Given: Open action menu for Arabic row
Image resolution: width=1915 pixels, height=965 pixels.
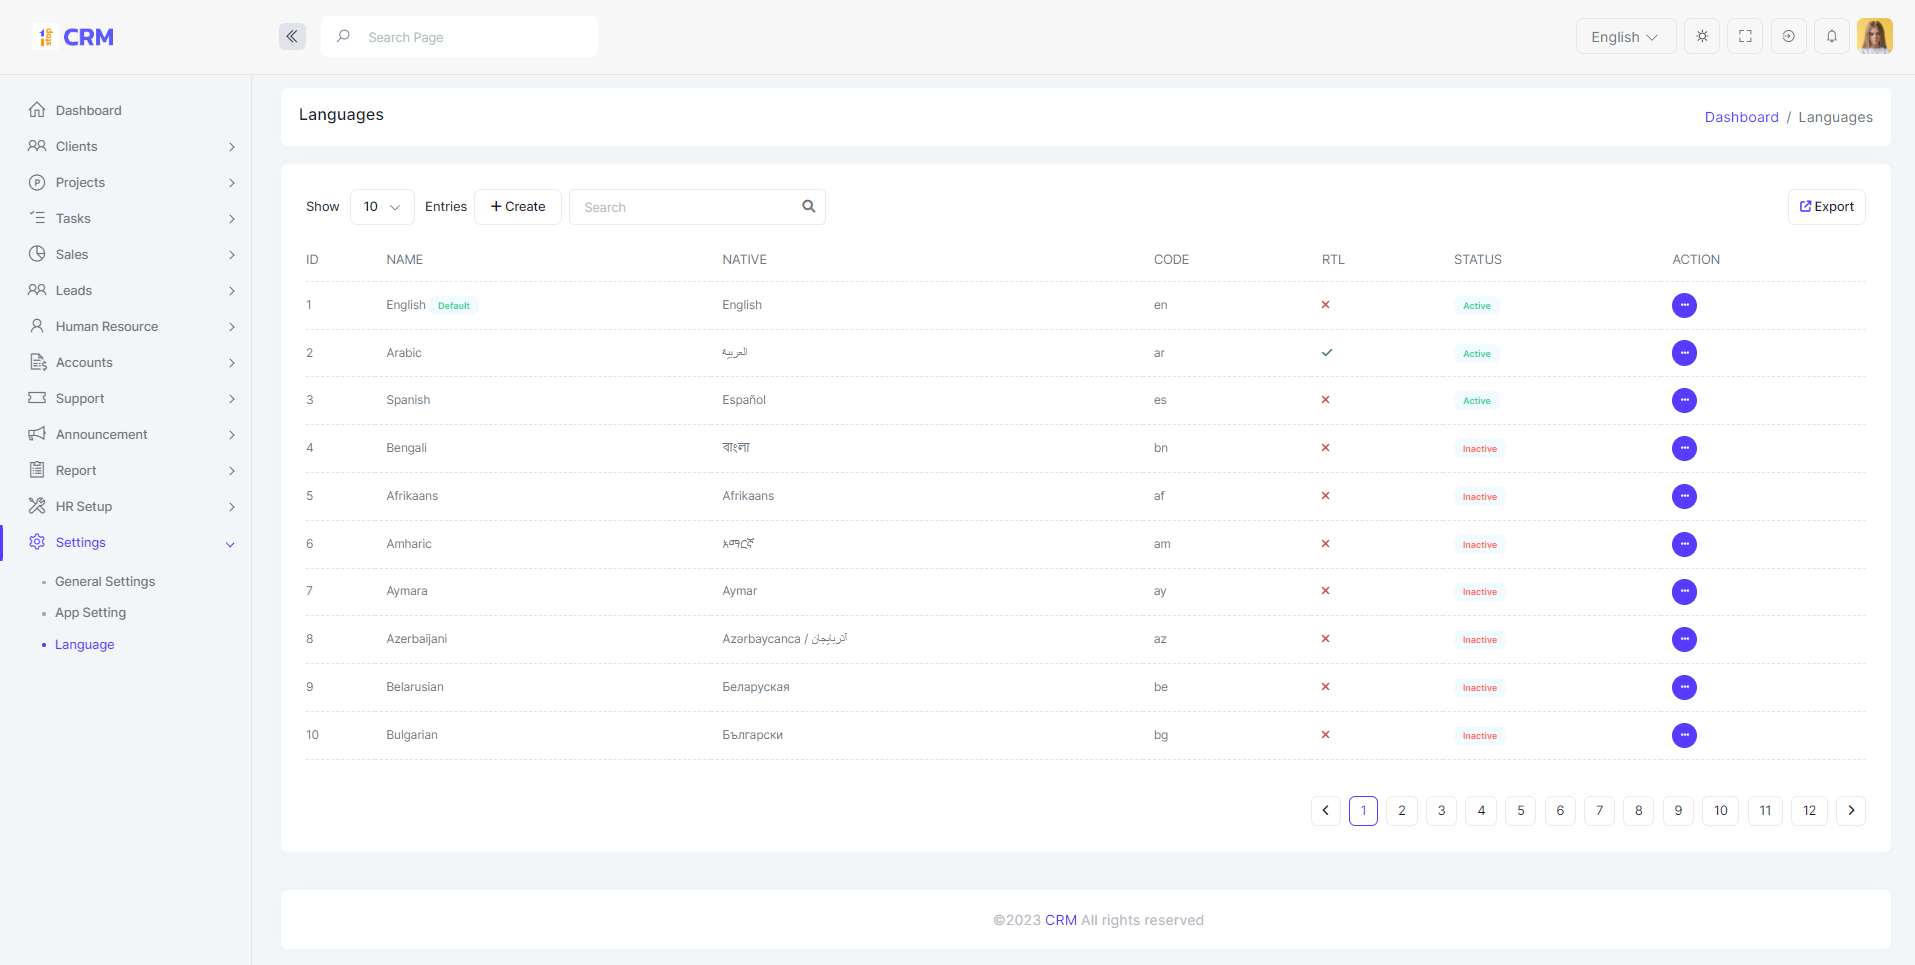Looking at the screenshot, I should pyautogui.click(x=1684, y=353).
